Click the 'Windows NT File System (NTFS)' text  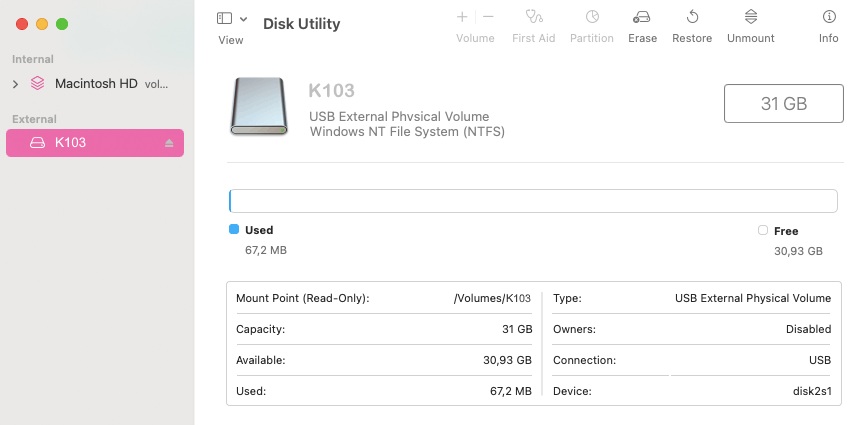pos(407,132)
